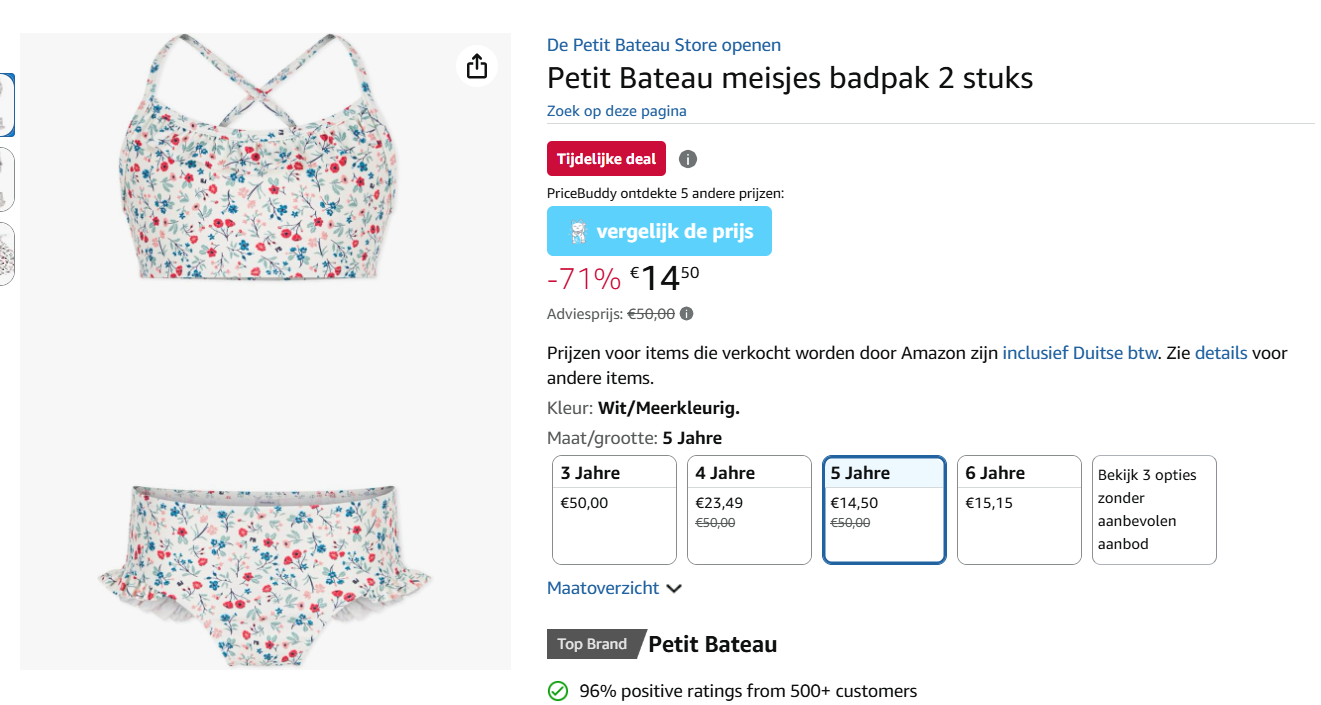Click the PriceBuddy robot icon
The height and width of the screenshot is (705, 1321).
coord(576,230)
